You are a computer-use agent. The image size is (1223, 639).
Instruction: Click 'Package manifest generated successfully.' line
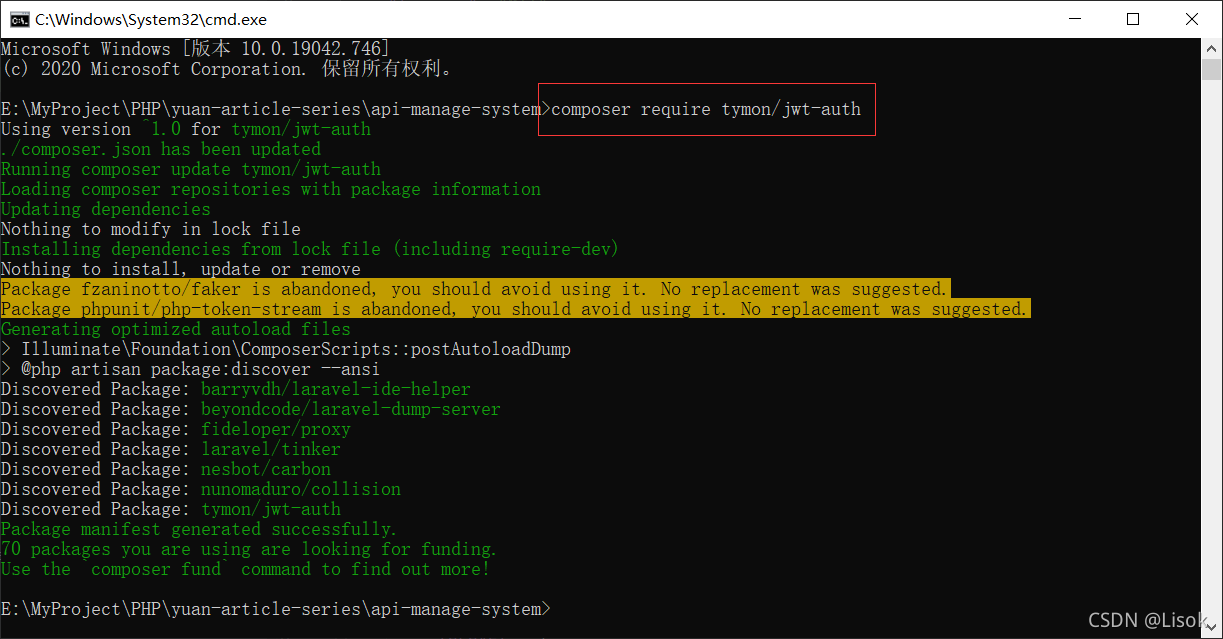click(199, 529)
